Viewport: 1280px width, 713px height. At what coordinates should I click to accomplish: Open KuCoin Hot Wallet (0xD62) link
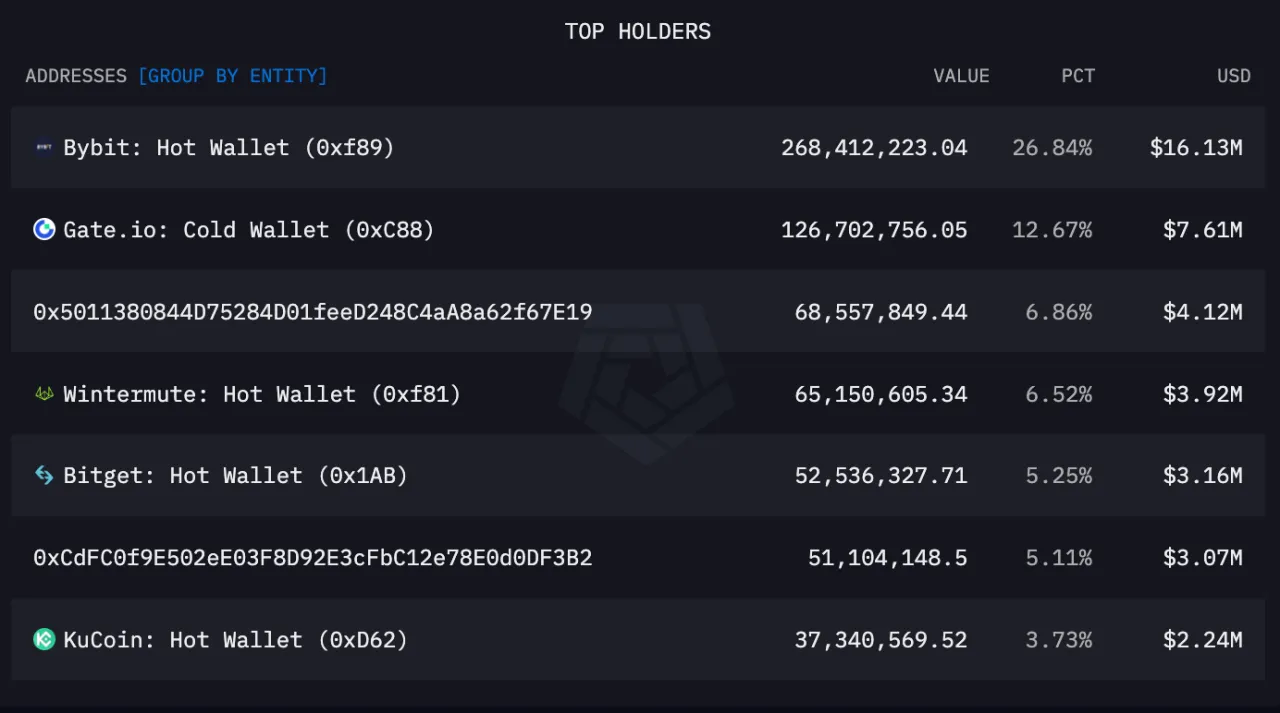pos(236,640)
